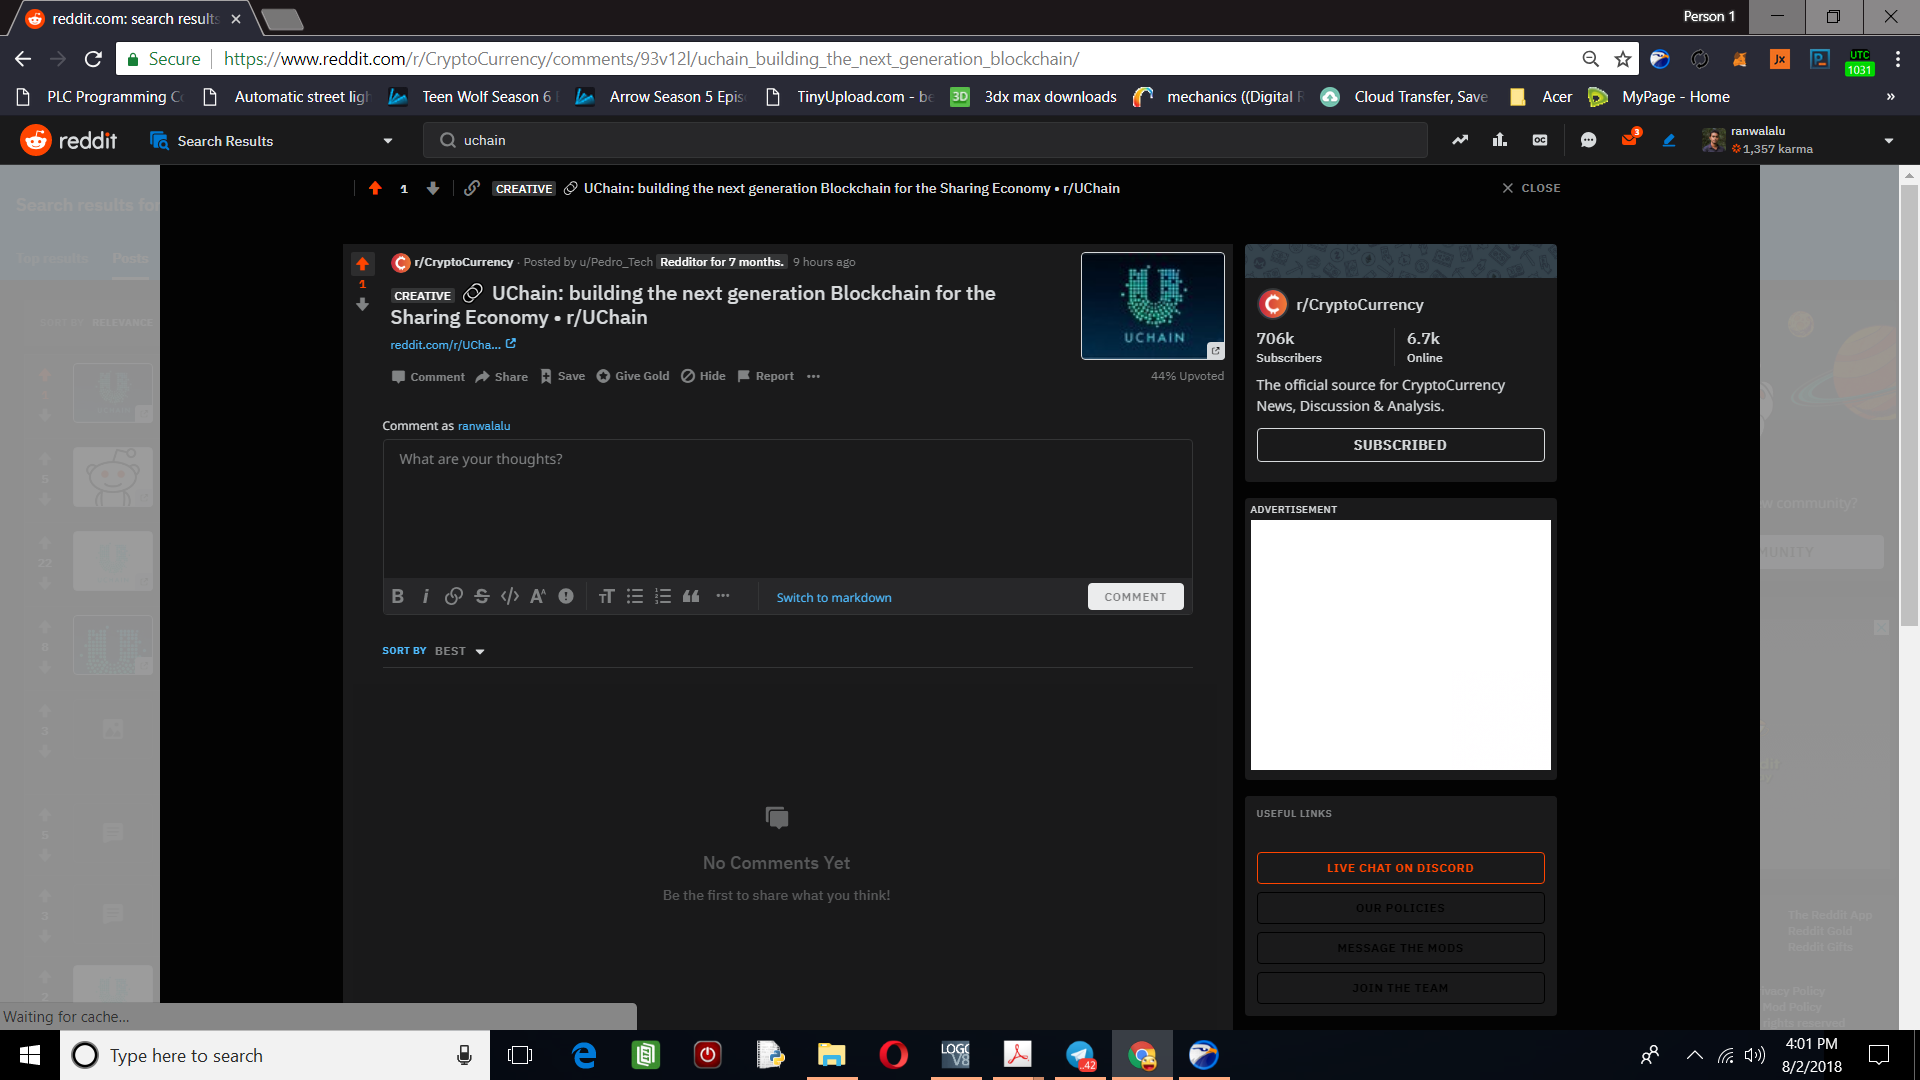Create a new post with pencil icon
The width and height of the screenshot is (1920, 1080).
point(1669,140)
